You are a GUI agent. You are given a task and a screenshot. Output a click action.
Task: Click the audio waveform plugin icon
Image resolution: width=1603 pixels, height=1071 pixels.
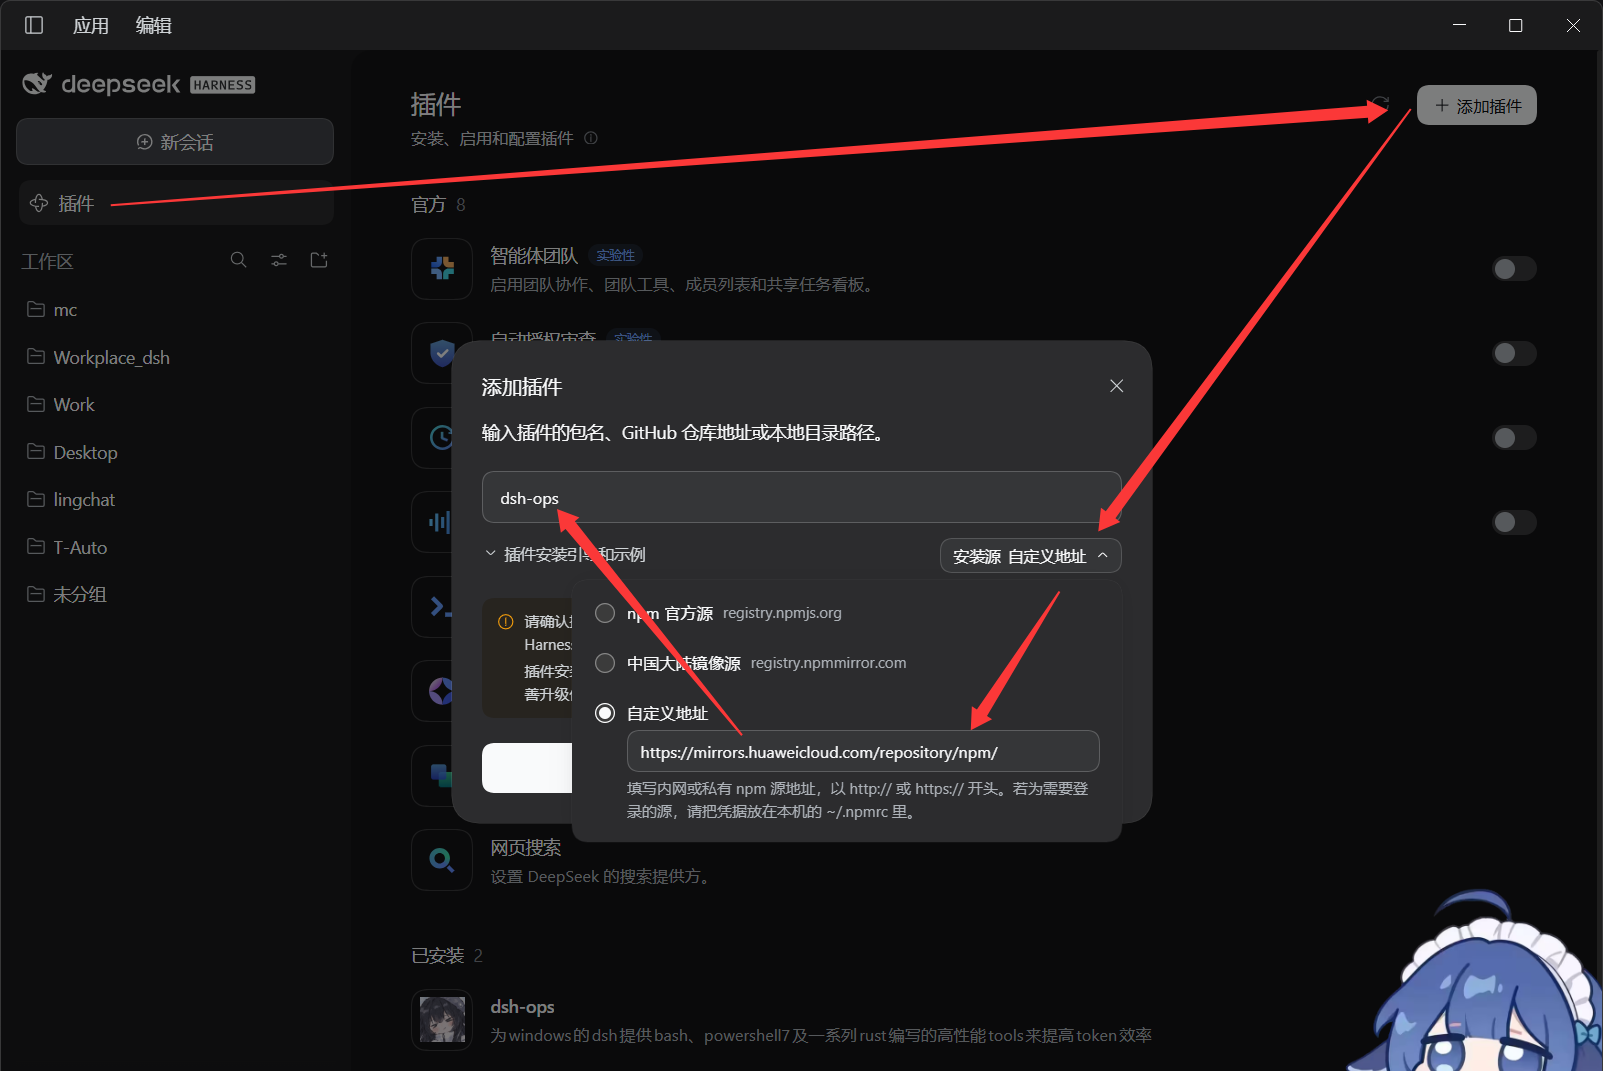click(x=438, y=522)
